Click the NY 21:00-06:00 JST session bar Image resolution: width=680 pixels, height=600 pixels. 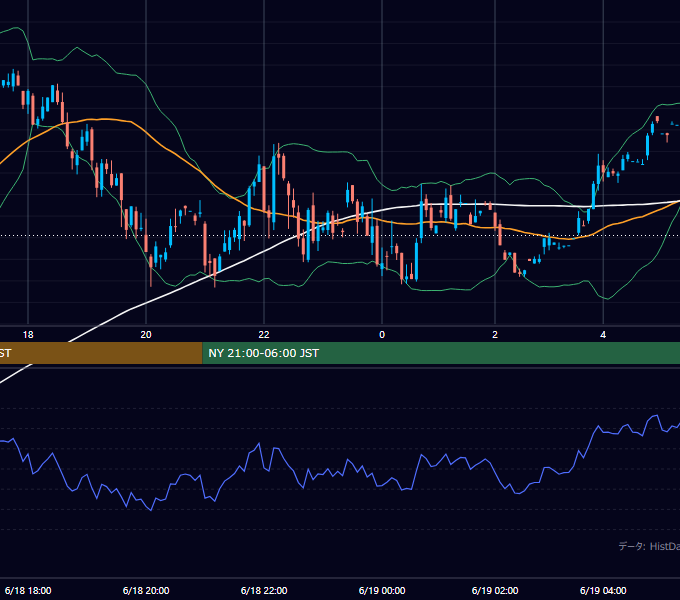[x=441, y=353]
